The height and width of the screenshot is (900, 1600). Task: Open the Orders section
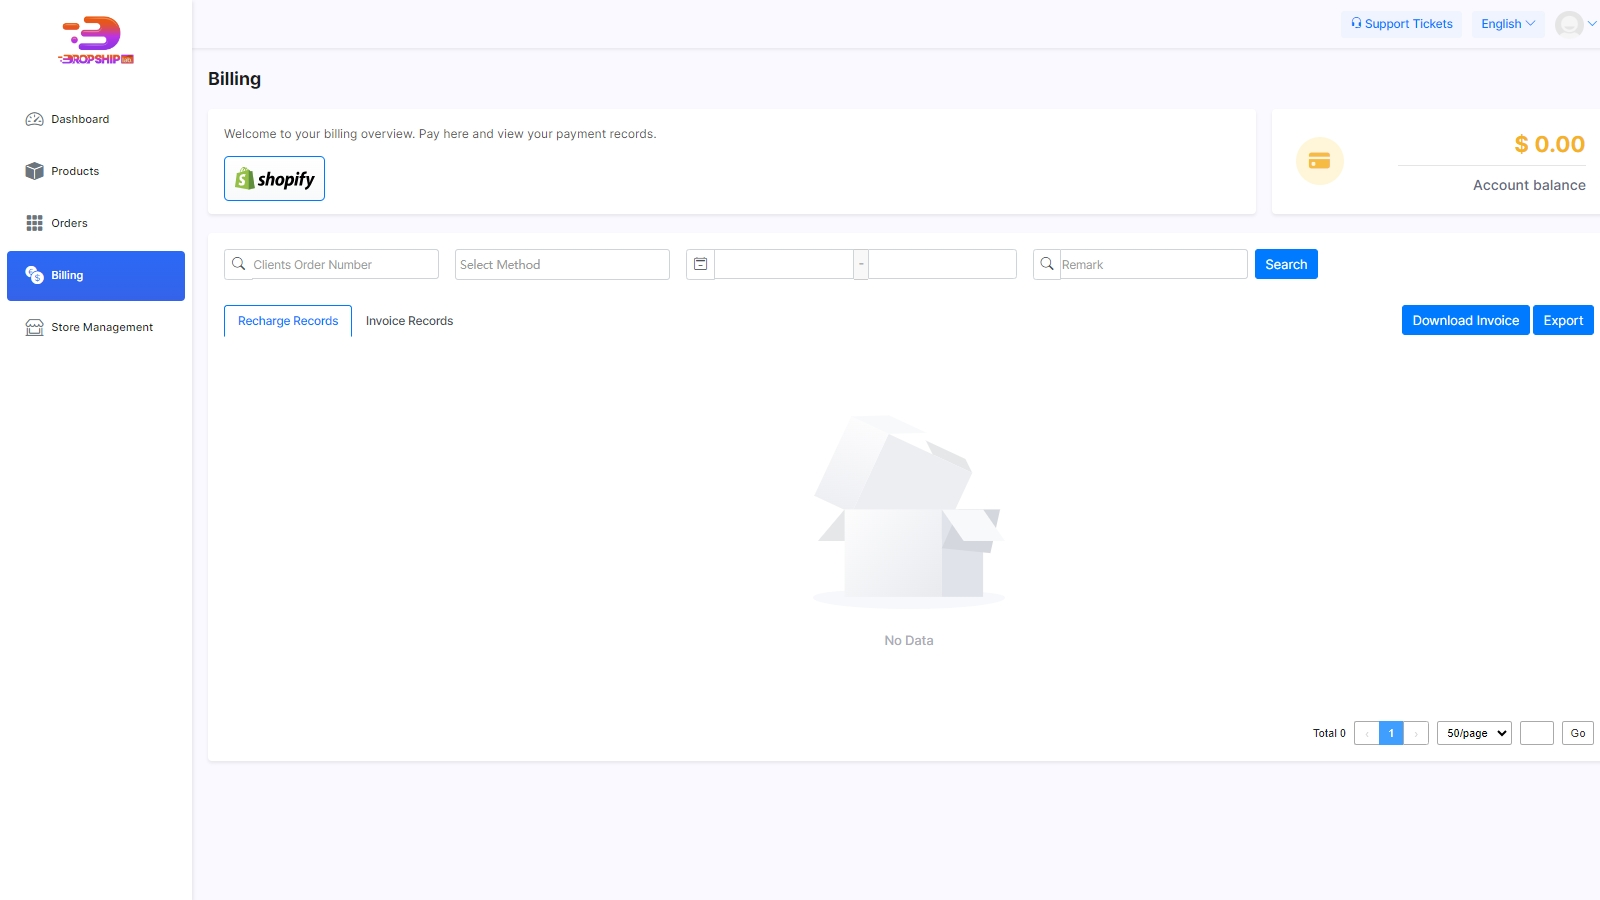tap(96, 223)
